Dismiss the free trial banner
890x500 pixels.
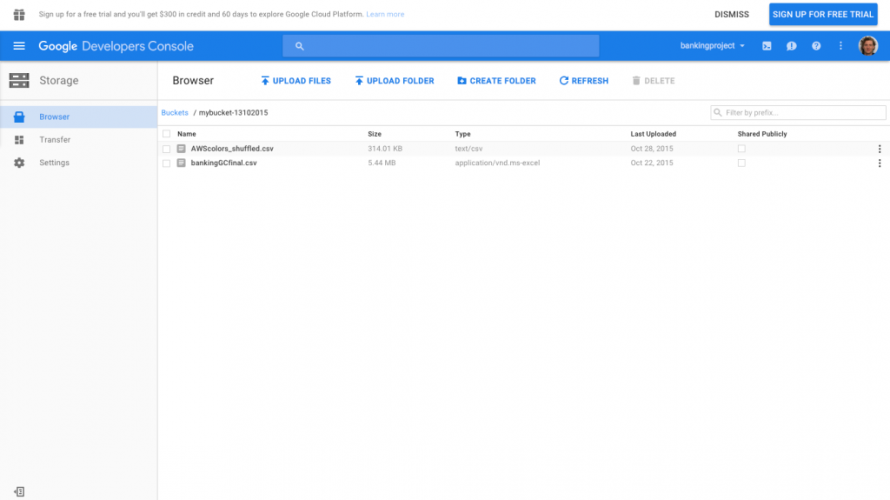click(x=732, y=14)
